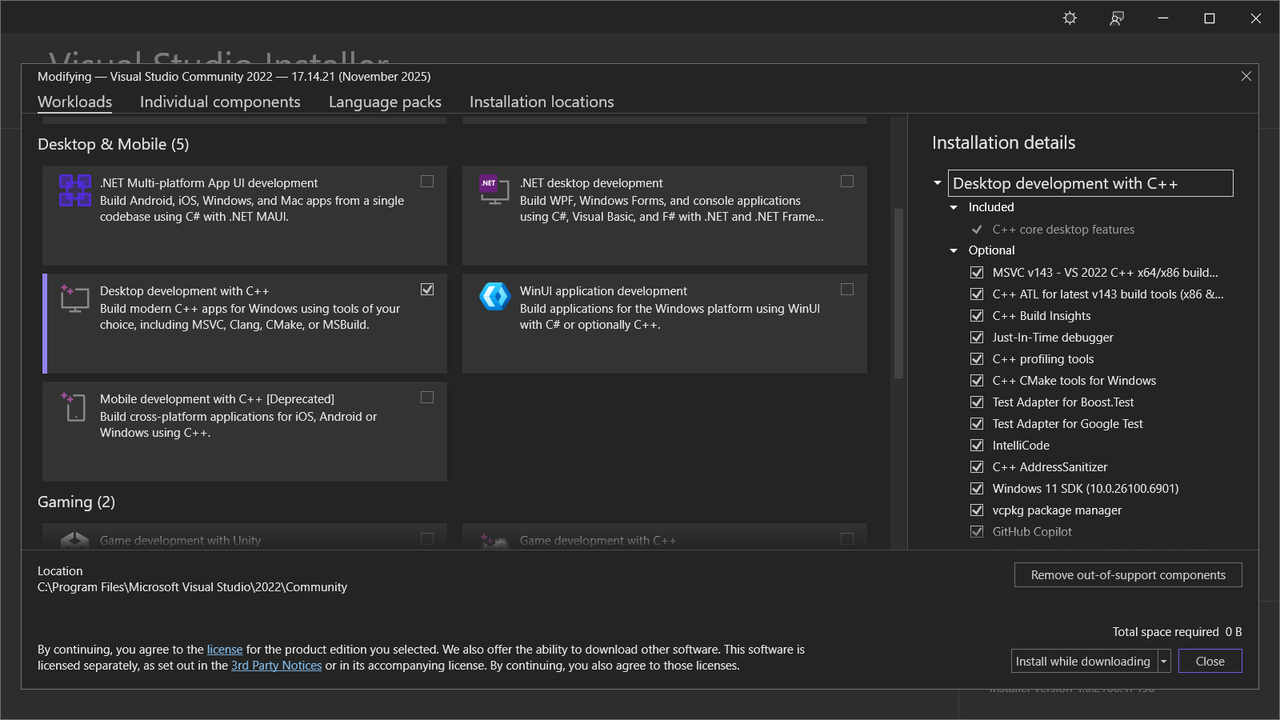Click the .NET desktop development icon
Screen dimensions: 1280x720
click(x=494, y=190)
